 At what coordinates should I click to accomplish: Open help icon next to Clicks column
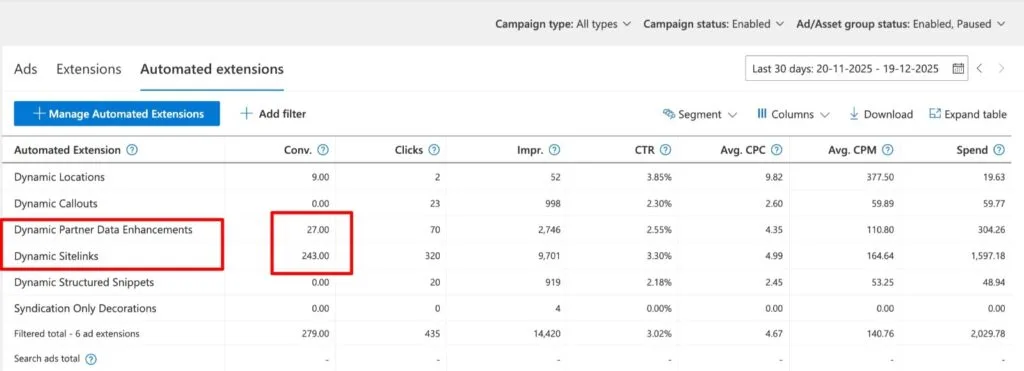coord(434,150)
